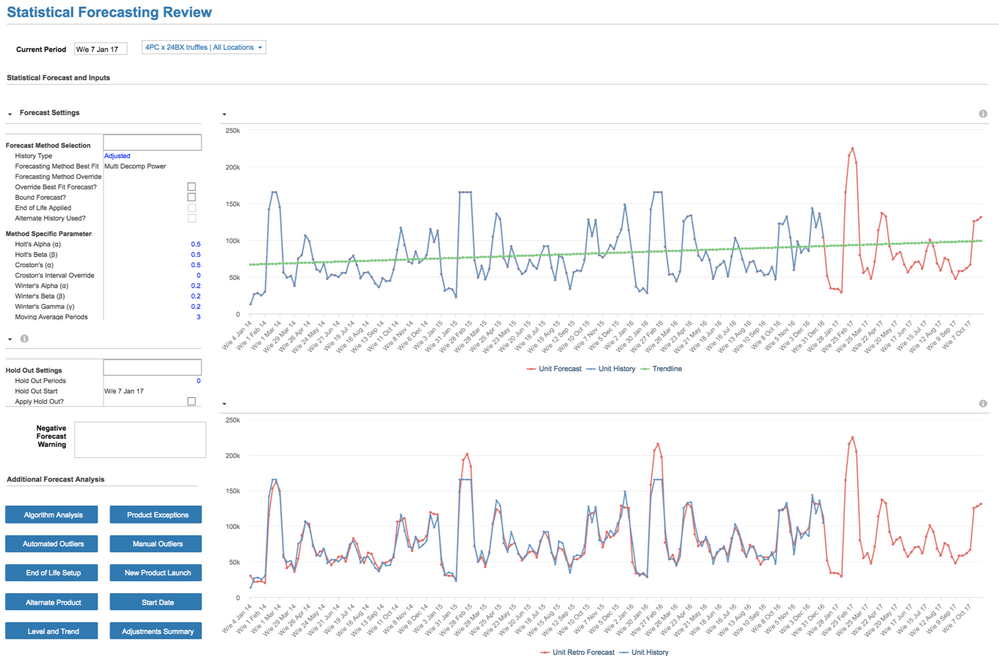Launch New Product Launch setup
Image resolution: width=999 pixels, height=656 pixels.
157,572
